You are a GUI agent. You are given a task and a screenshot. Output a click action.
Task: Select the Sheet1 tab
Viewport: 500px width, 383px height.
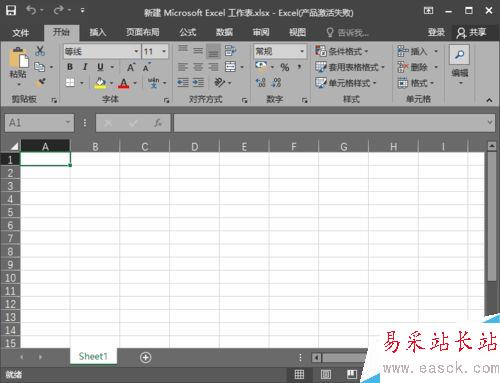[93, 356]
